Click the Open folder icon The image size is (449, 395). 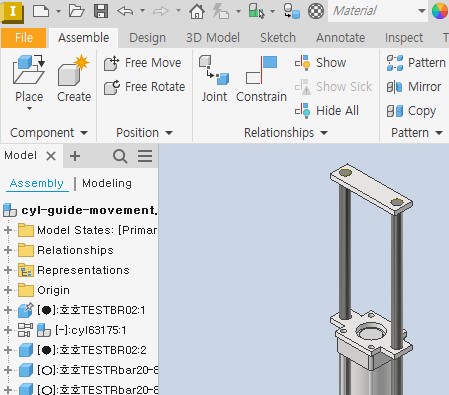[76, 11]
